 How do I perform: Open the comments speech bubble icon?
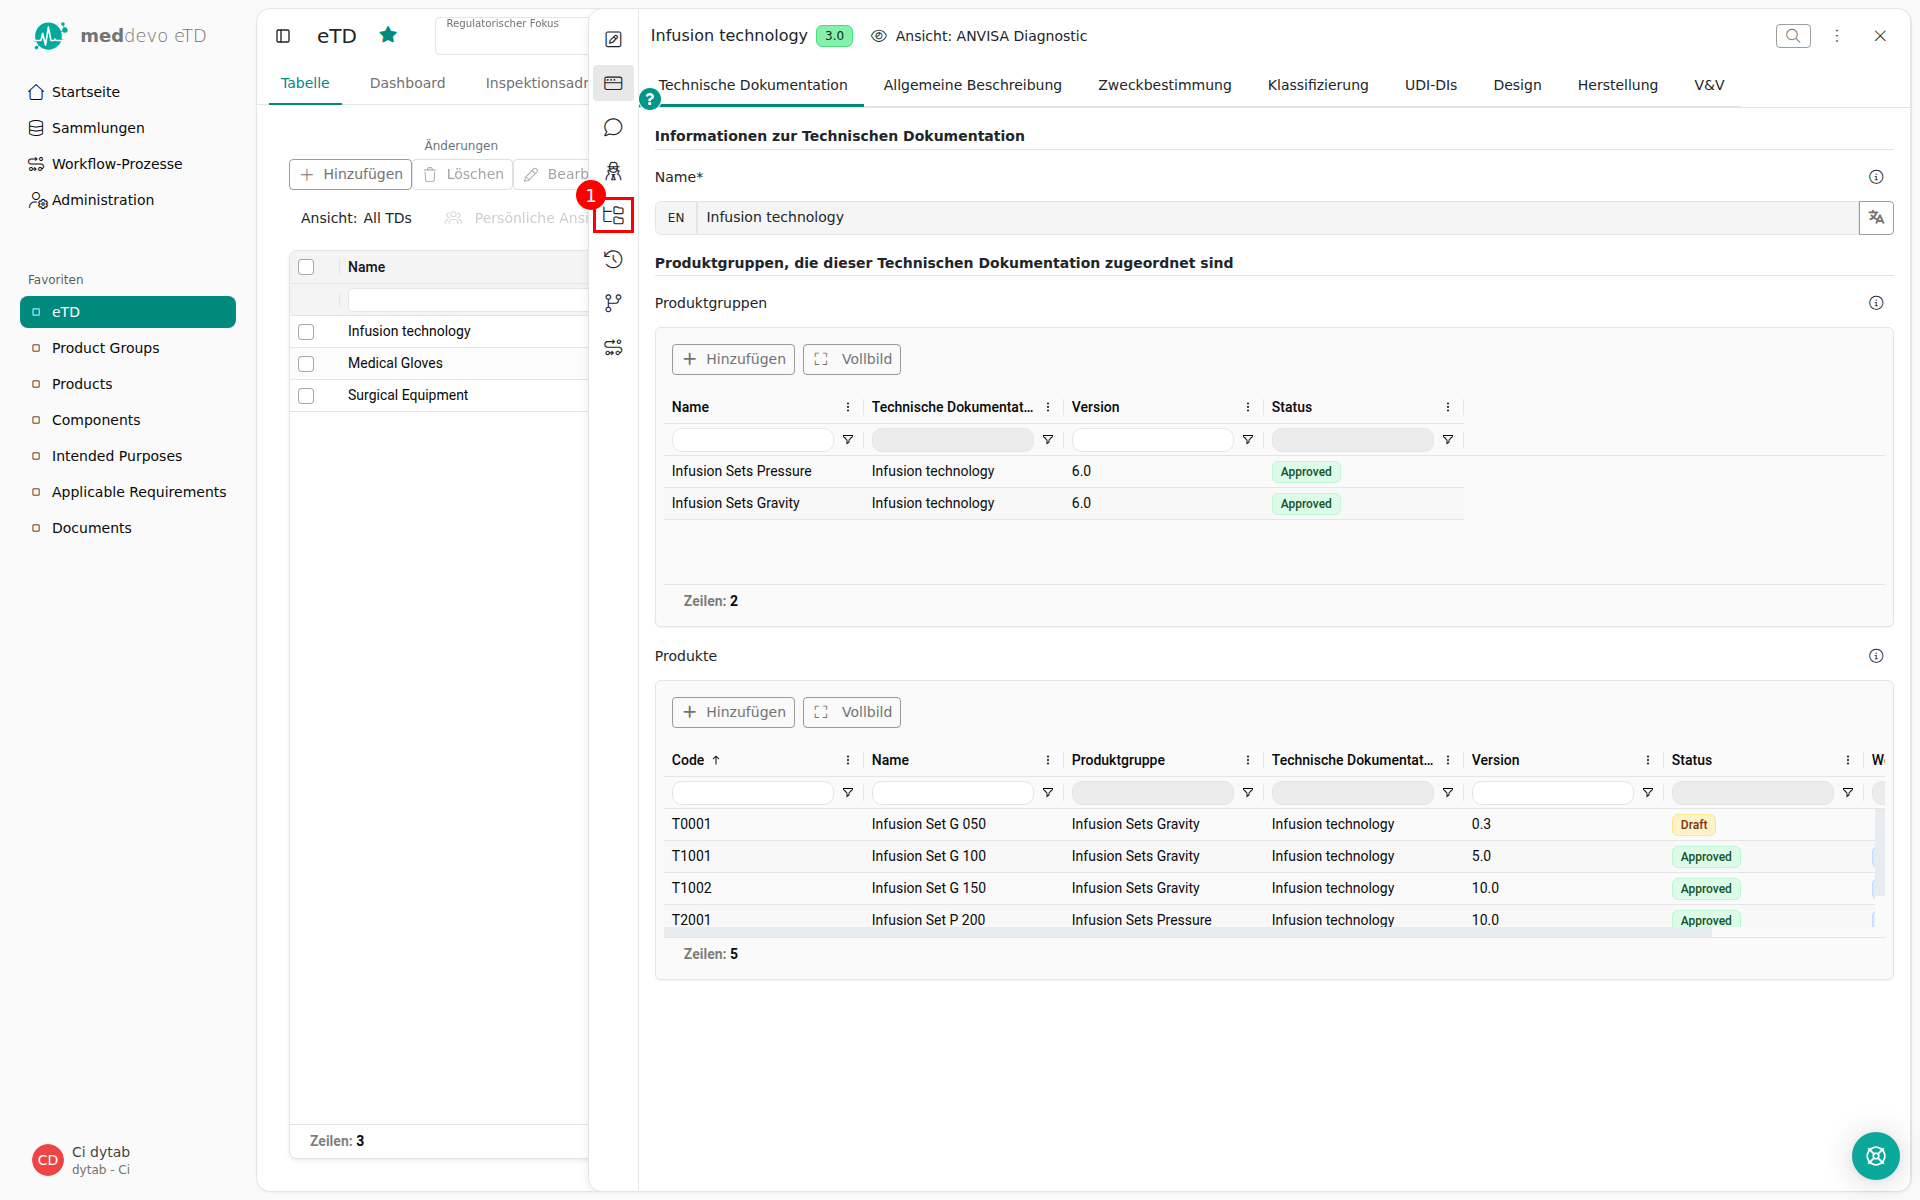pos(613,127)
